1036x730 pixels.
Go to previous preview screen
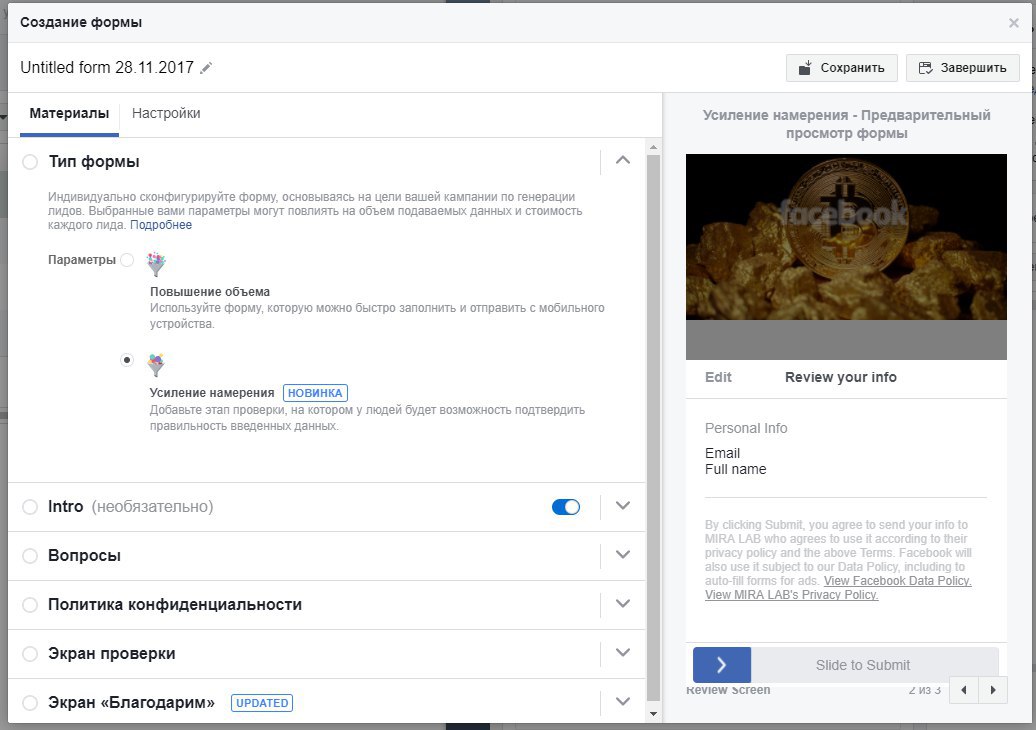tap(963, 690)
